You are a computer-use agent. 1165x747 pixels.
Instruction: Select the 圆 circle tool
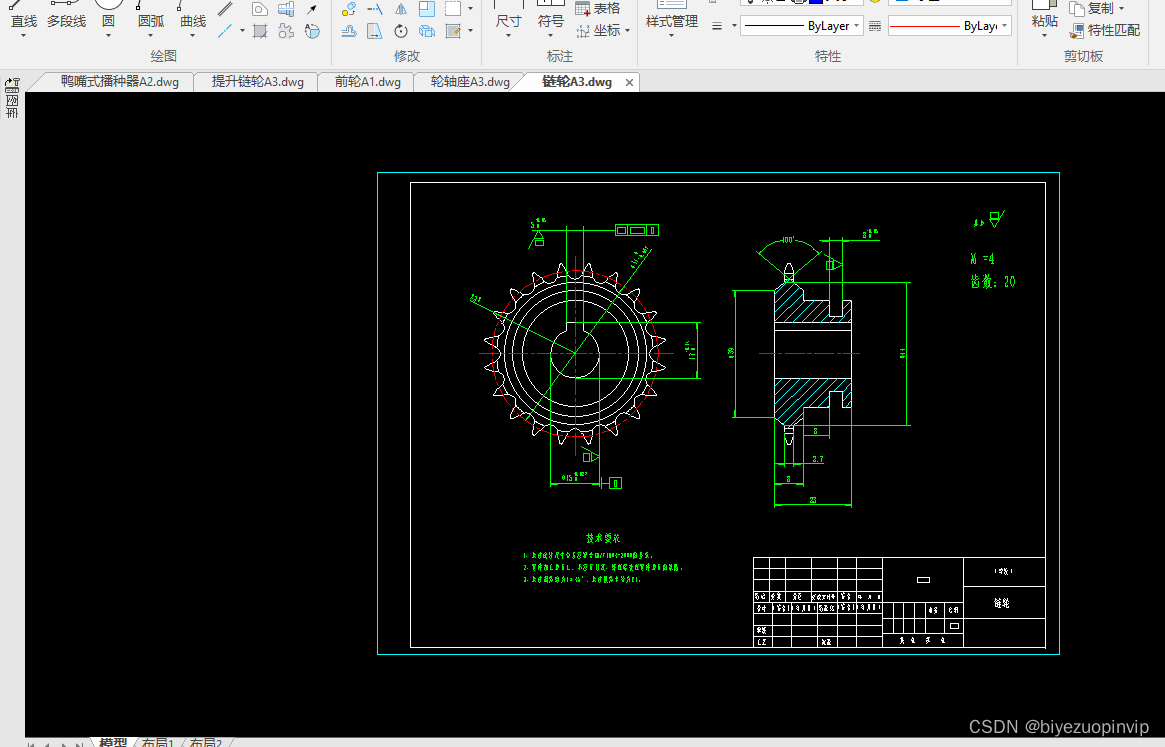tap(108, 16)
